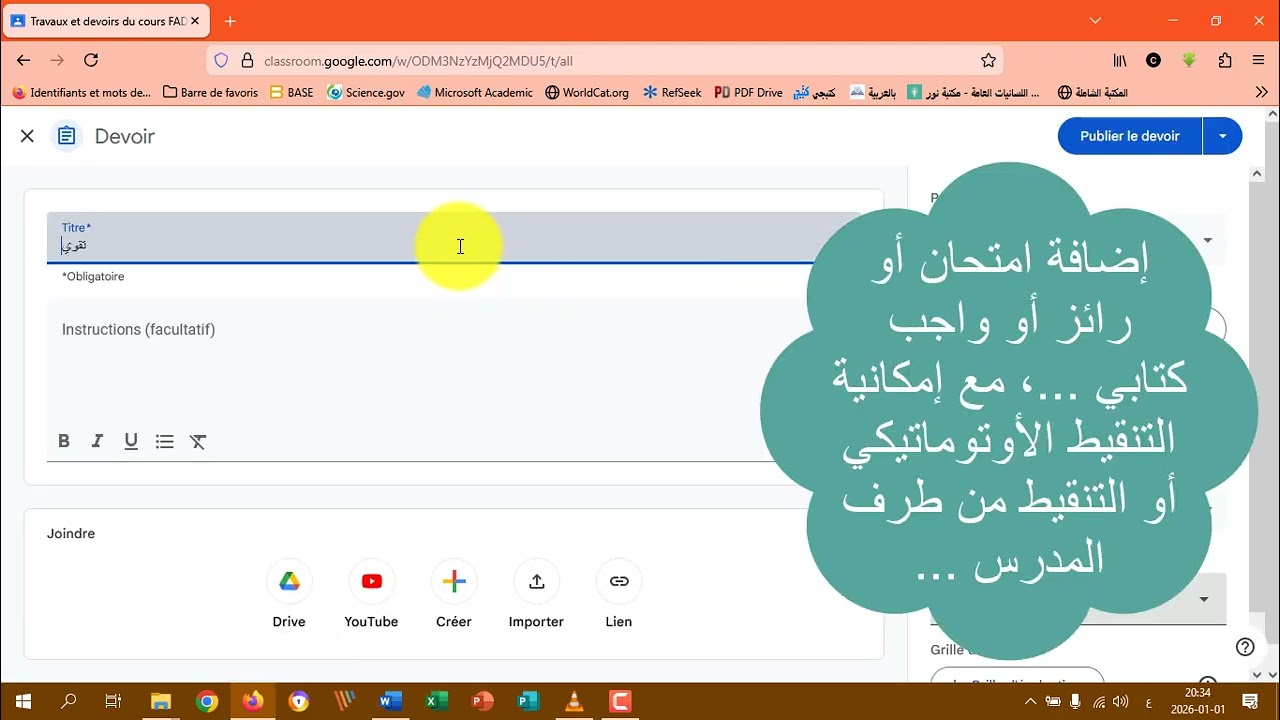Open the volume control in the tray

point(1120,701)
